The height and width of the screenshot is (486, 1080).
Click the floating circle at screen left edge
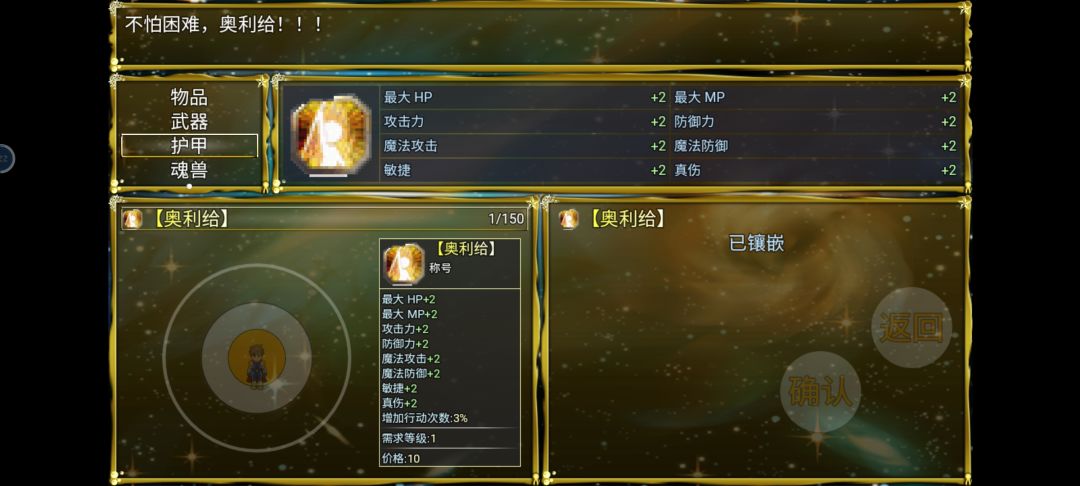(x=4, y=158)
